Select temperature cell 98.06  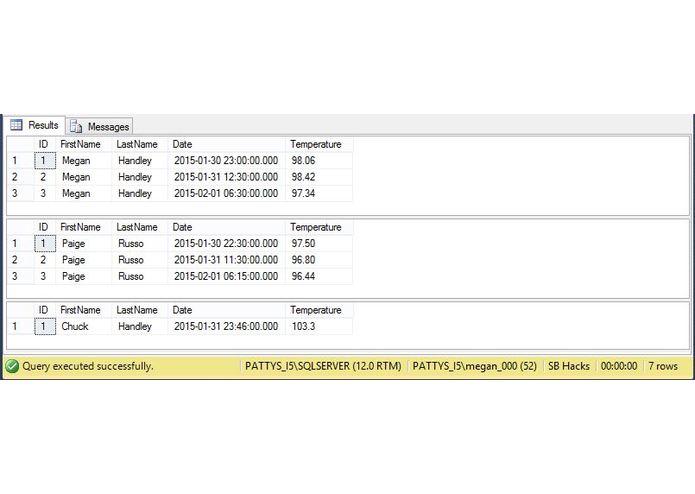point(319,161)
